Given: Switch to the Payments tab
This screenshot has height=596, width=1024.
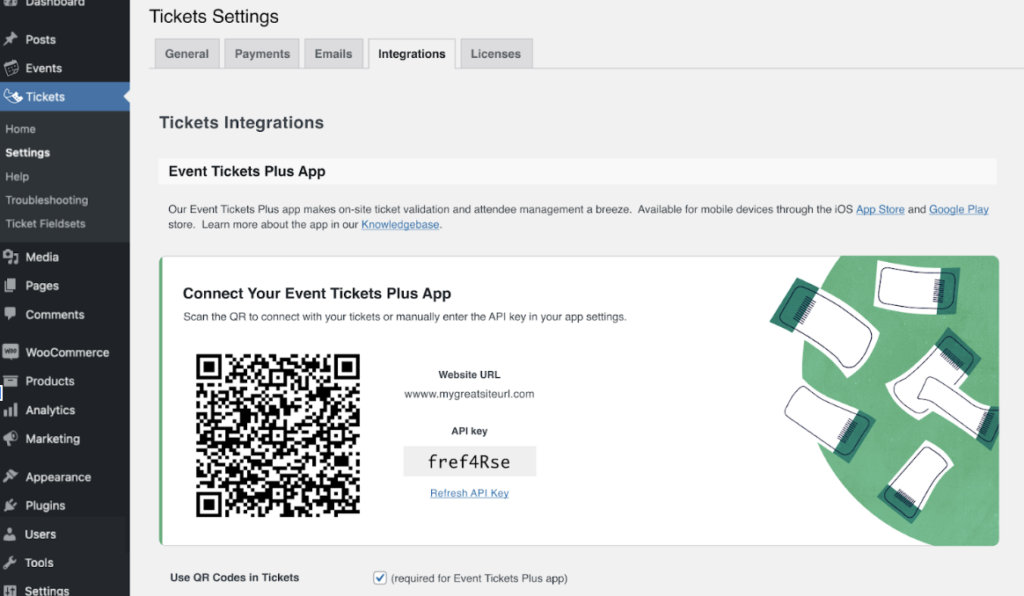Looking at the screenshot, I should point(261,53).
